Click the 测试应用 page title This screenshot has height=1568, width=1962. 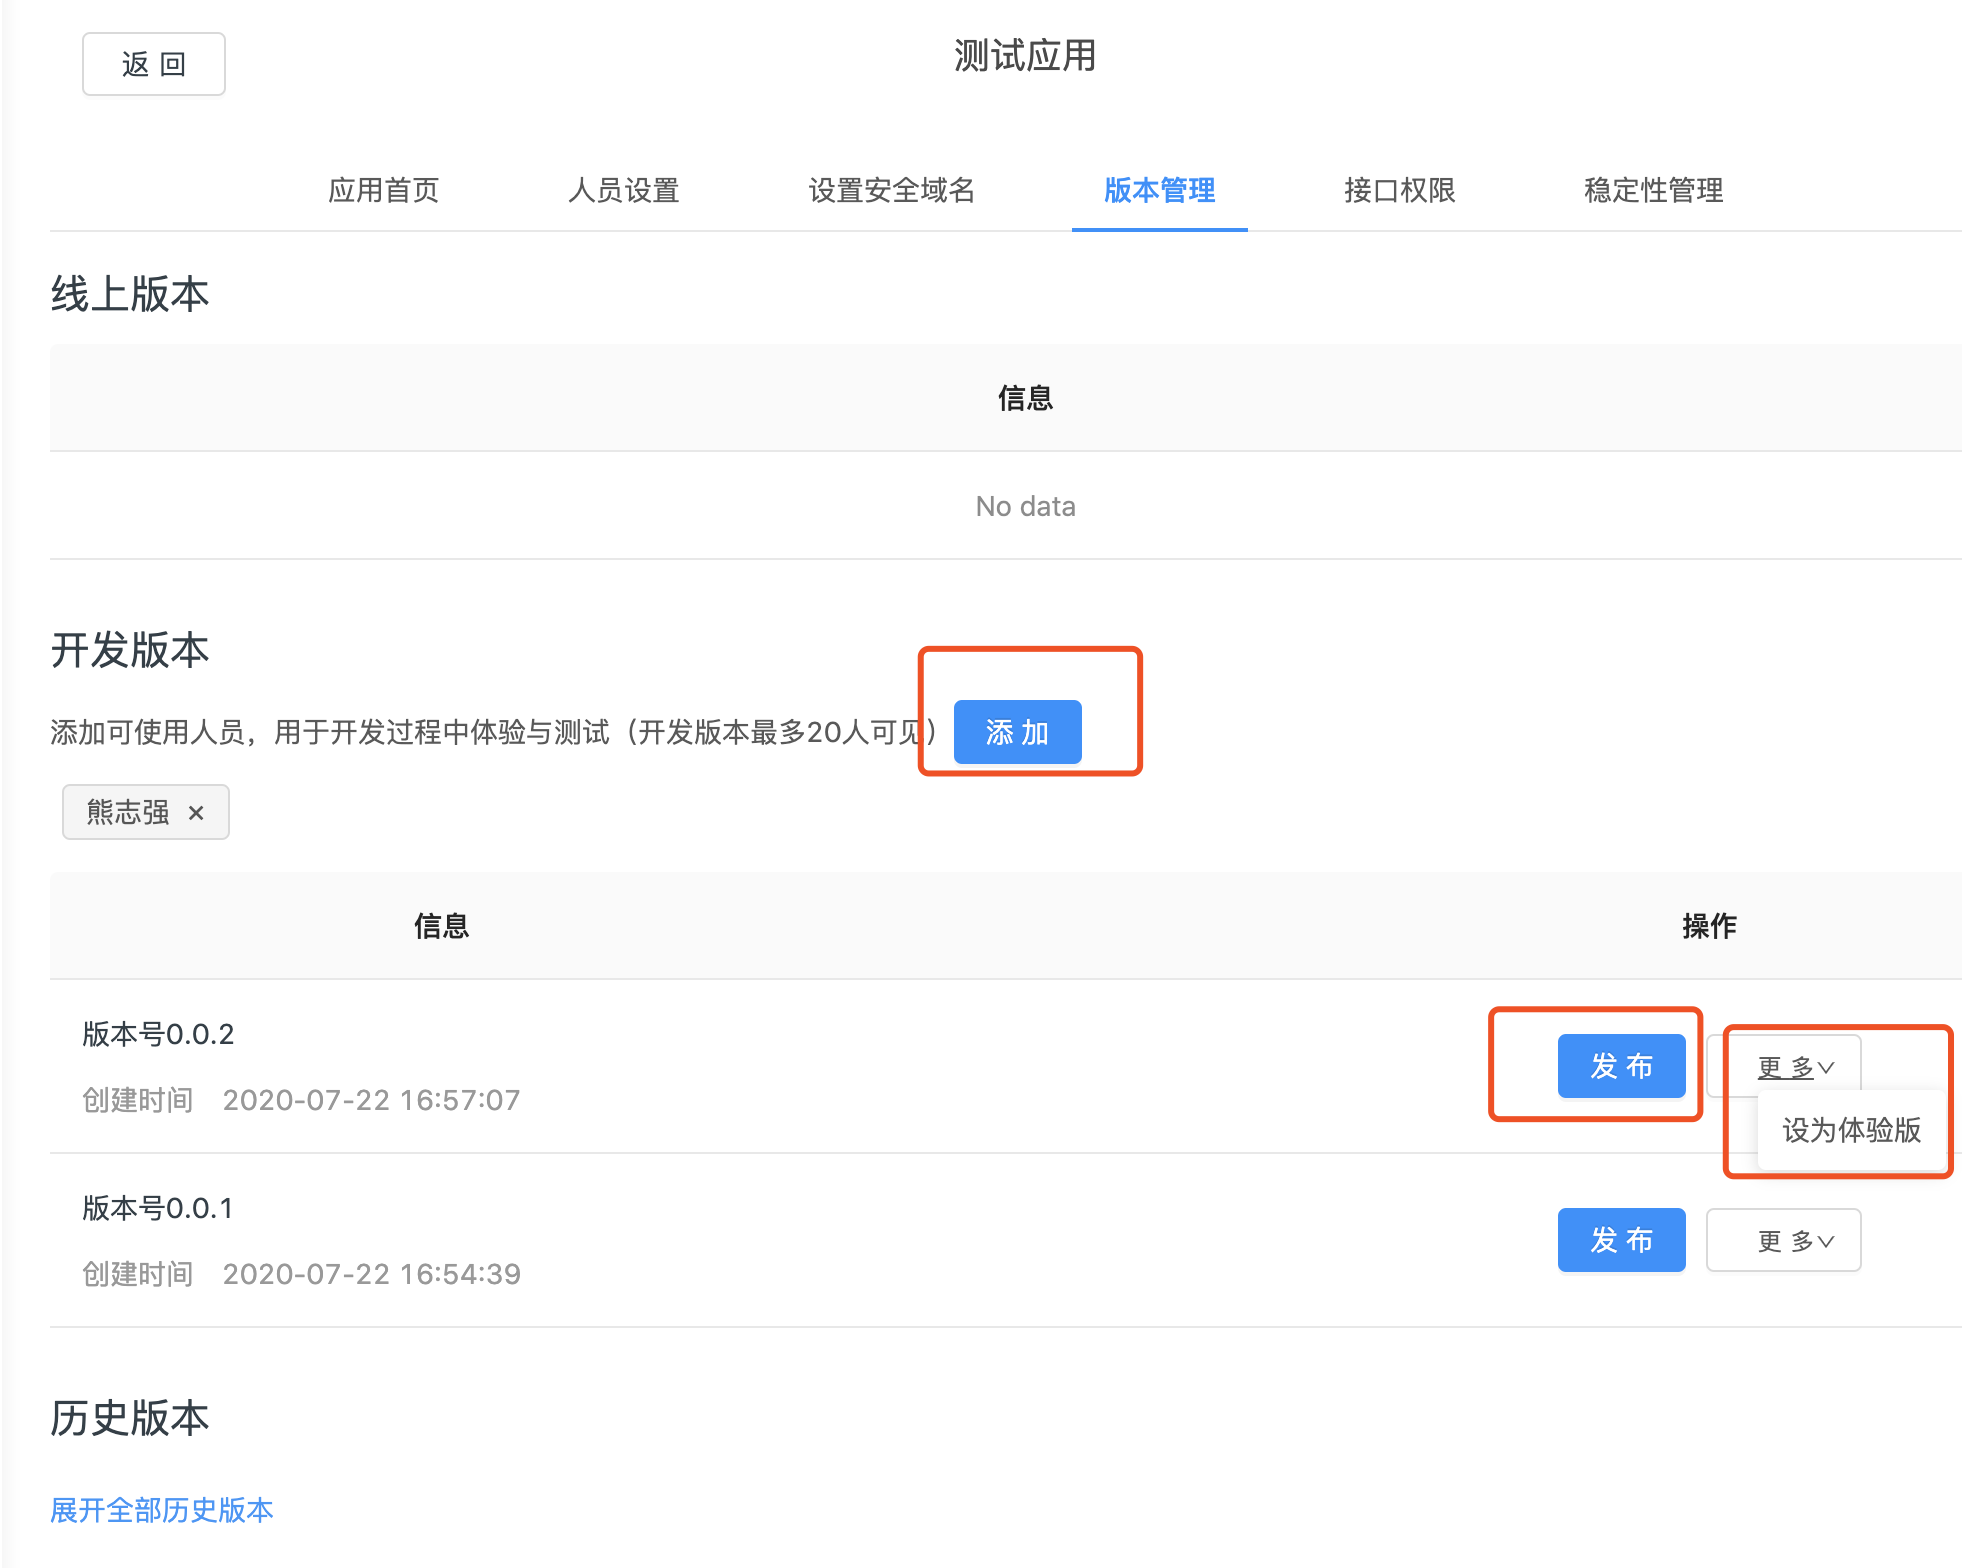(1024, 56)
